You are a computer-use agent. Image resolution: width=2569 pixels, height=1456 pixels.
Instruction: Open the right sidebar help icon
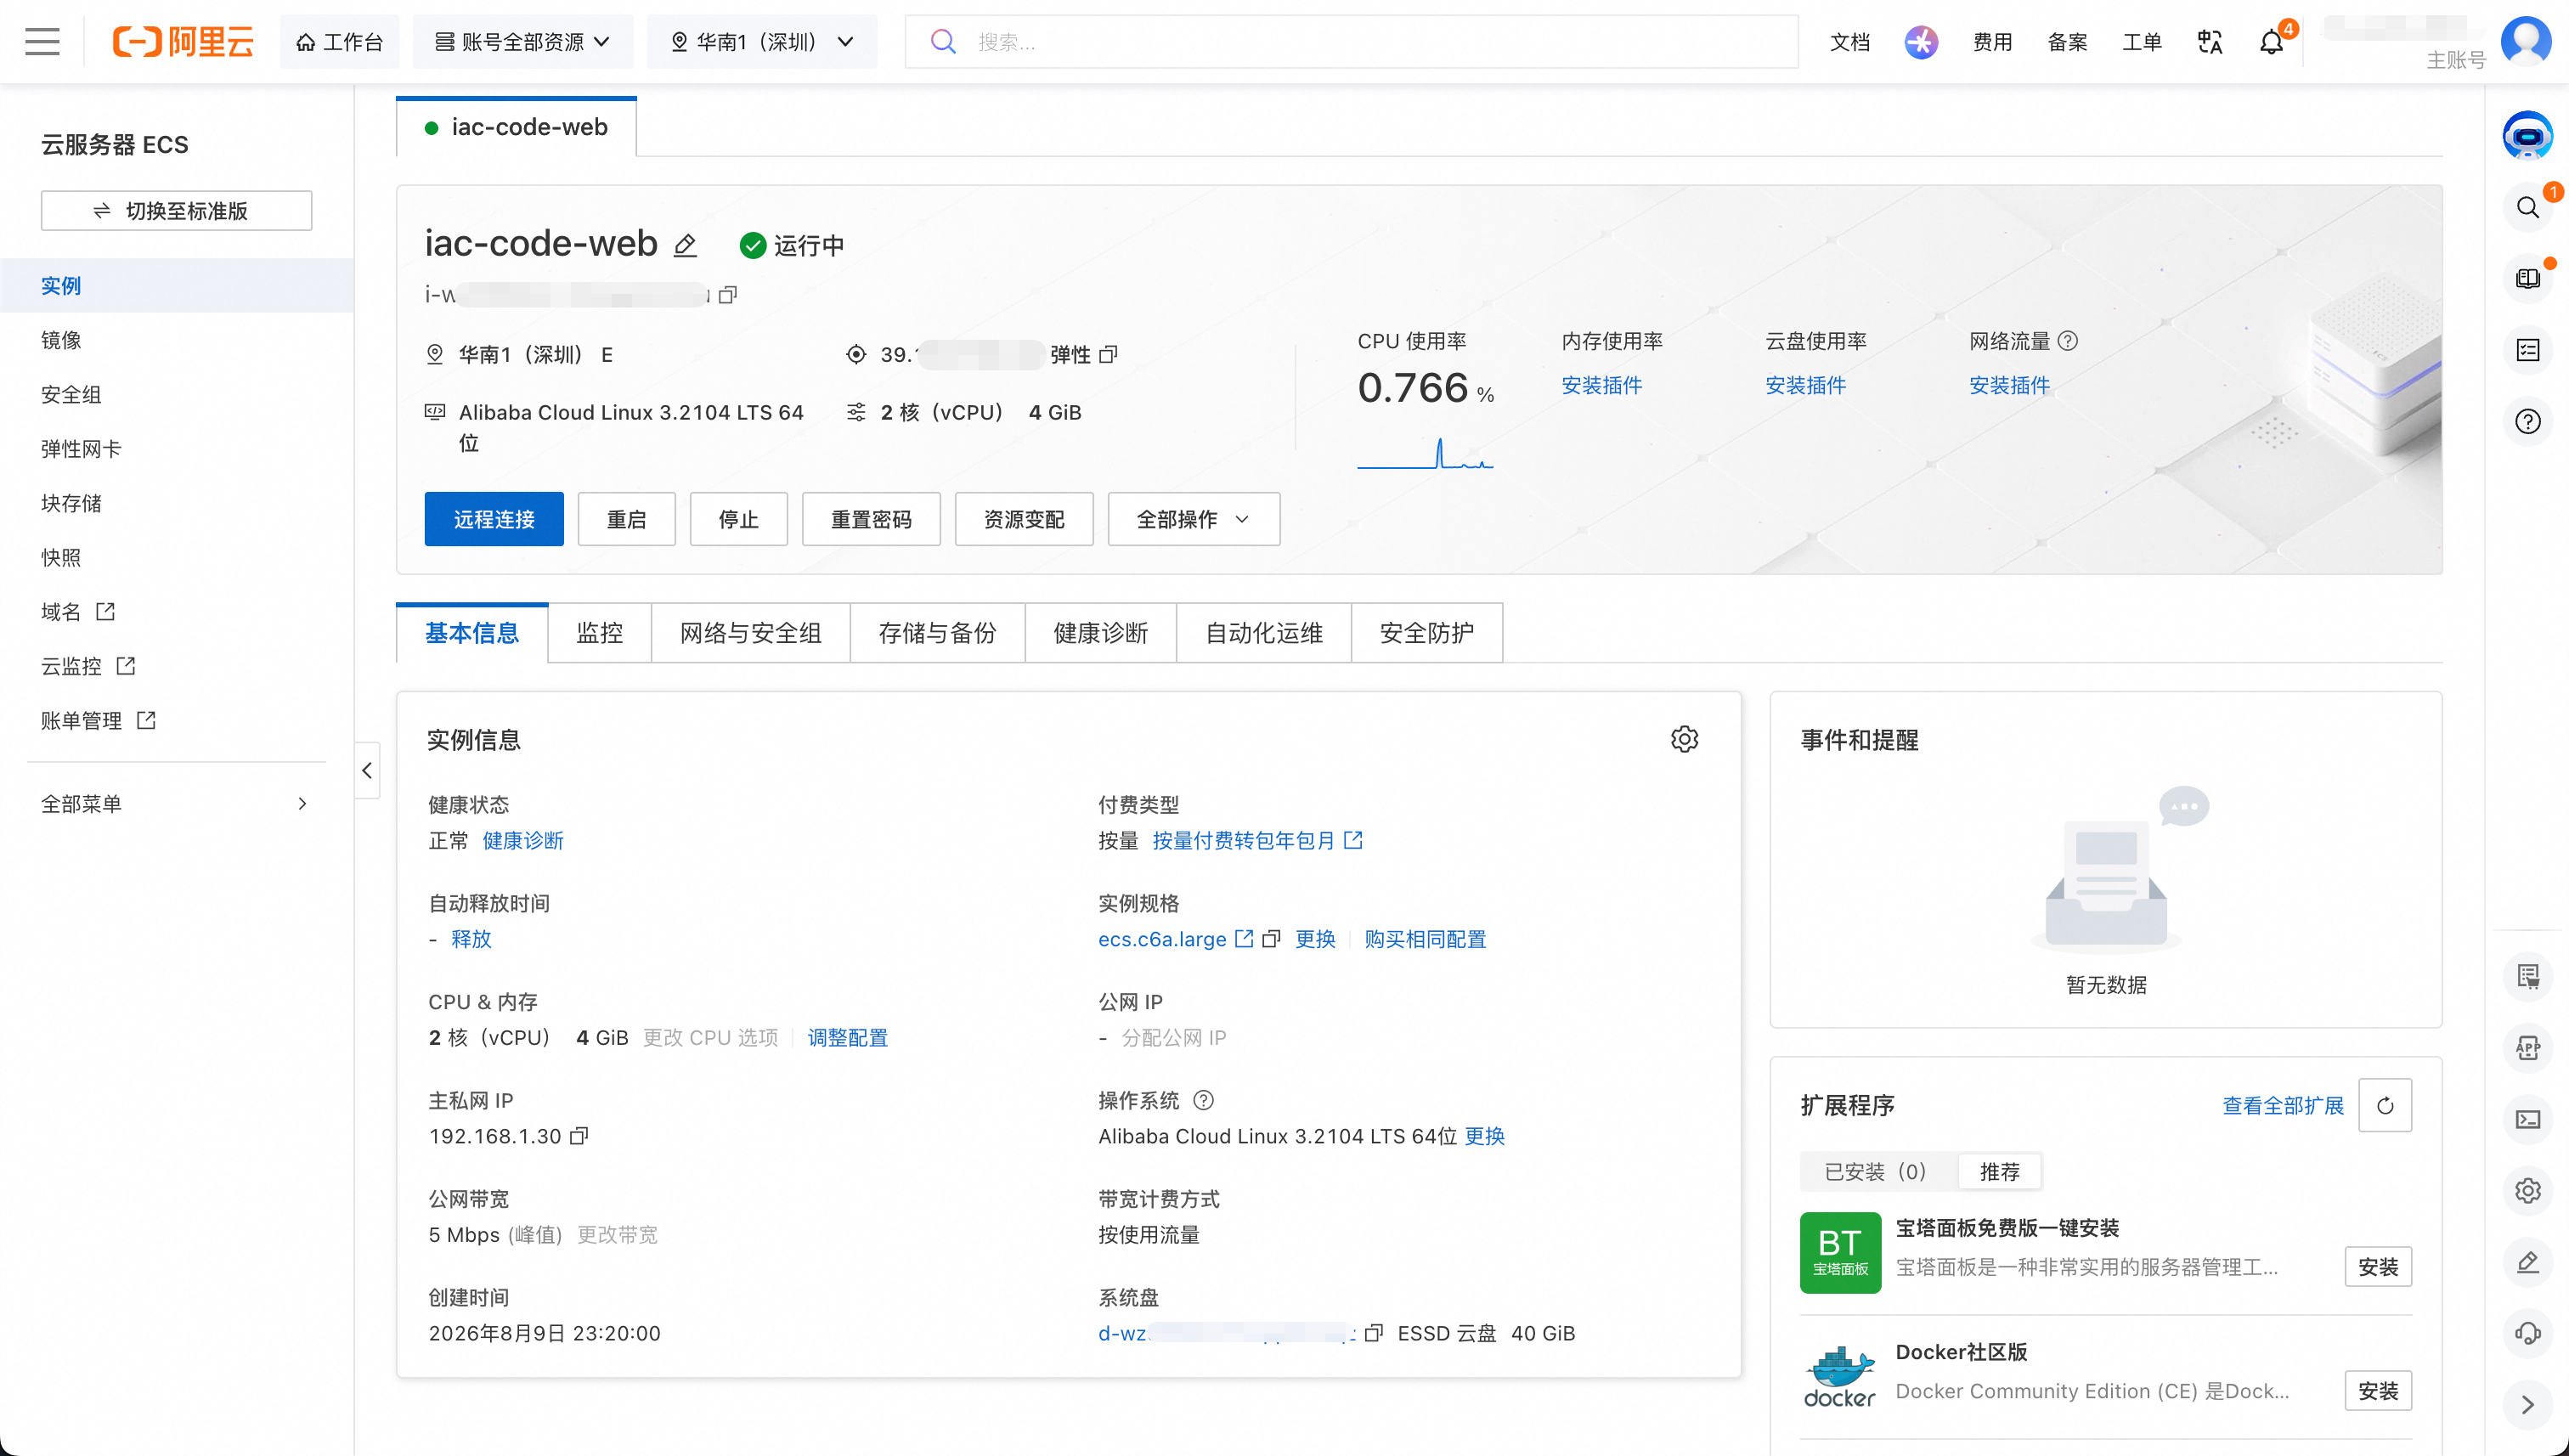(2527, 422)
